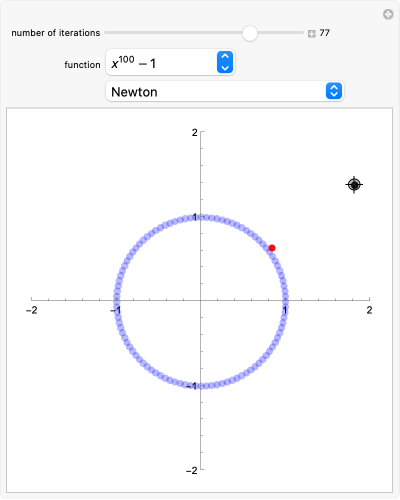Expand the iterations slider controls plus icon
The height and width of the screenshot is (500, 400).
[312, 34]
